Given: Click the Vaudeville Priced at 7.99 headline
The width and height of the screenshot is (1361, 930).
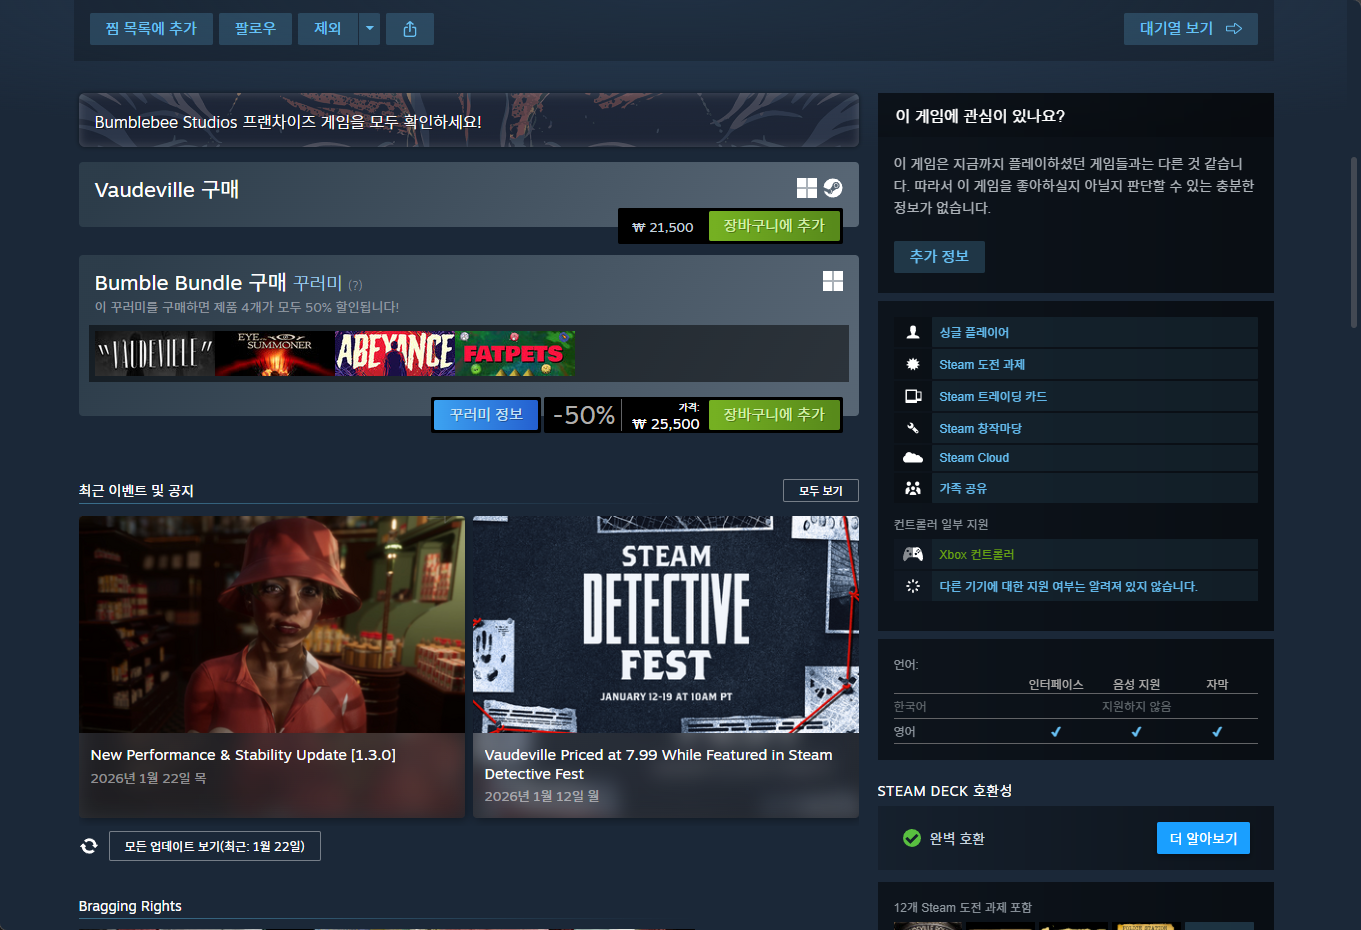Looking at the screenshot, I should pyautogui.click(x=658, y=764).
